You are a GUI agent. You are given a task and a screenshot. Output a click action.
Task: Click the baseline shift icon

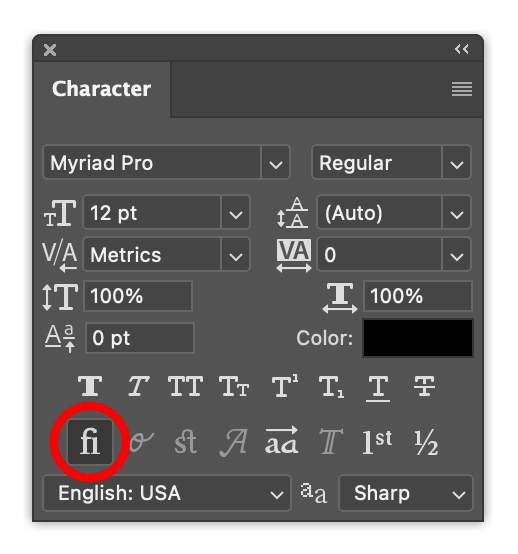click(x=60, y=338)
